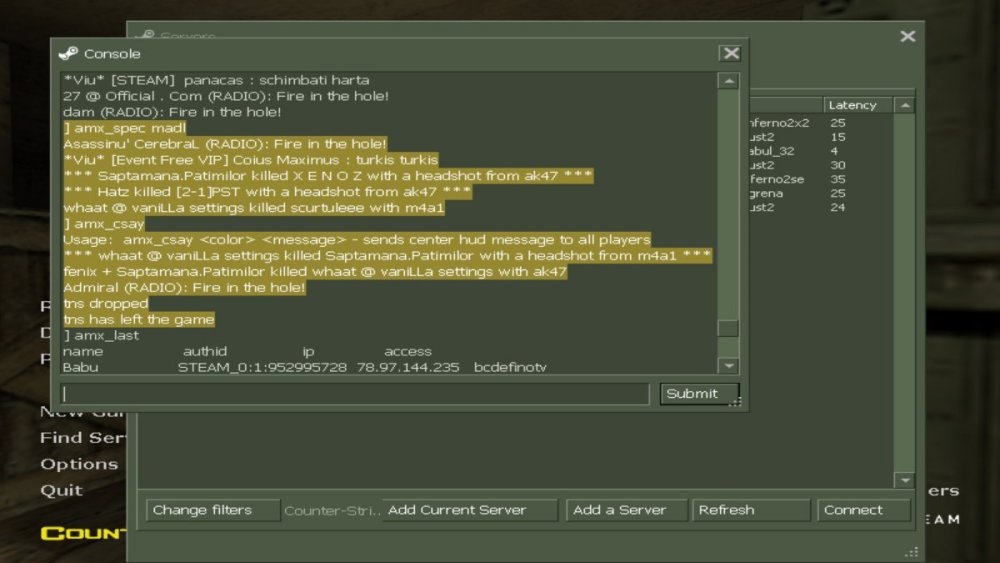
Task: Open Find Servers in the main menu
Action: pyautogui.click(x=83, y=438)
